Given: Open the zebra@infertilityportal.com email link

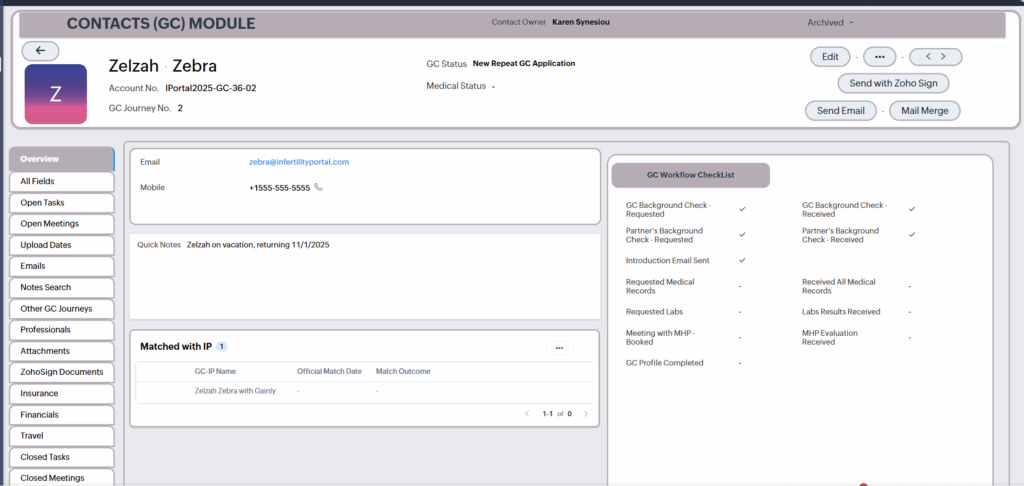Looking at the screenshot, I should [x=299, y=162].
